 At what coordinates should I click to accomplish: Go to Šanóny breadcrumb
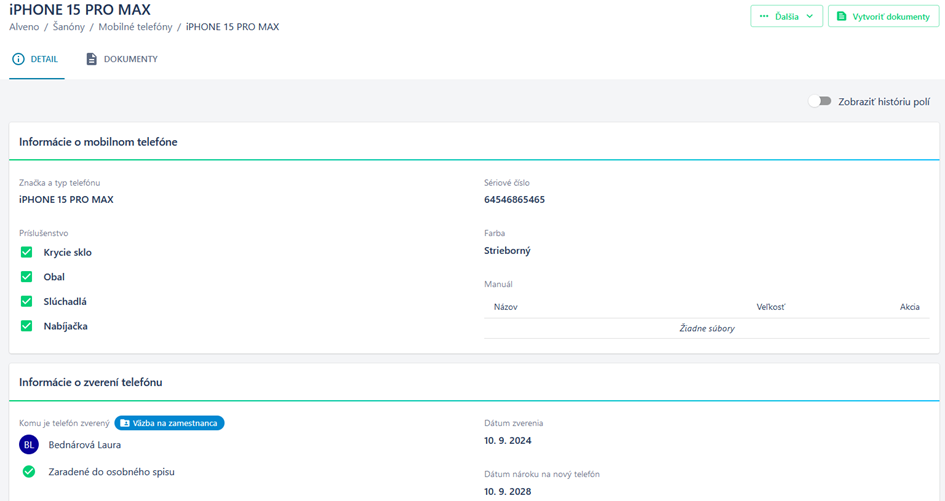point(69,27)
